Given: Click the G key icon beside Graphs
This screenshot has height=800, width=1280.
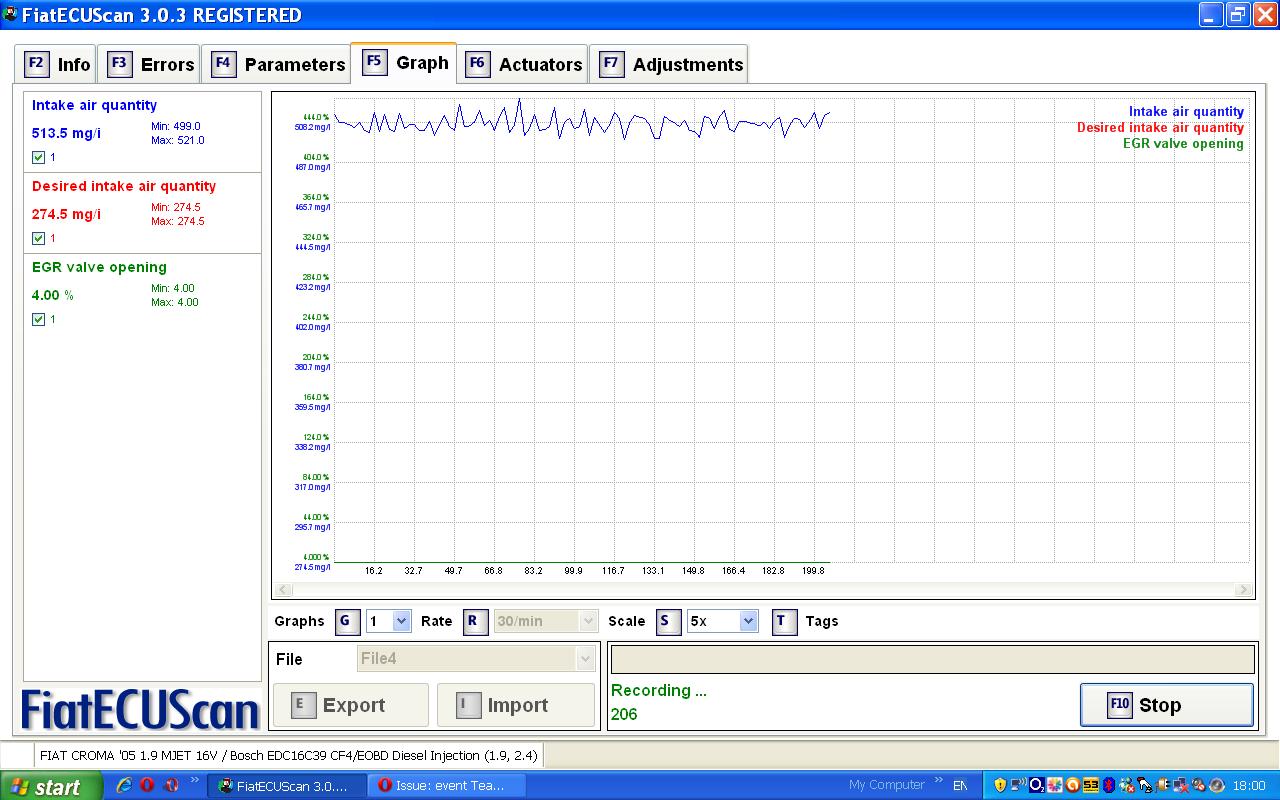Looking at the screenshot, I should pyautogui.click(x=346, y=621).
